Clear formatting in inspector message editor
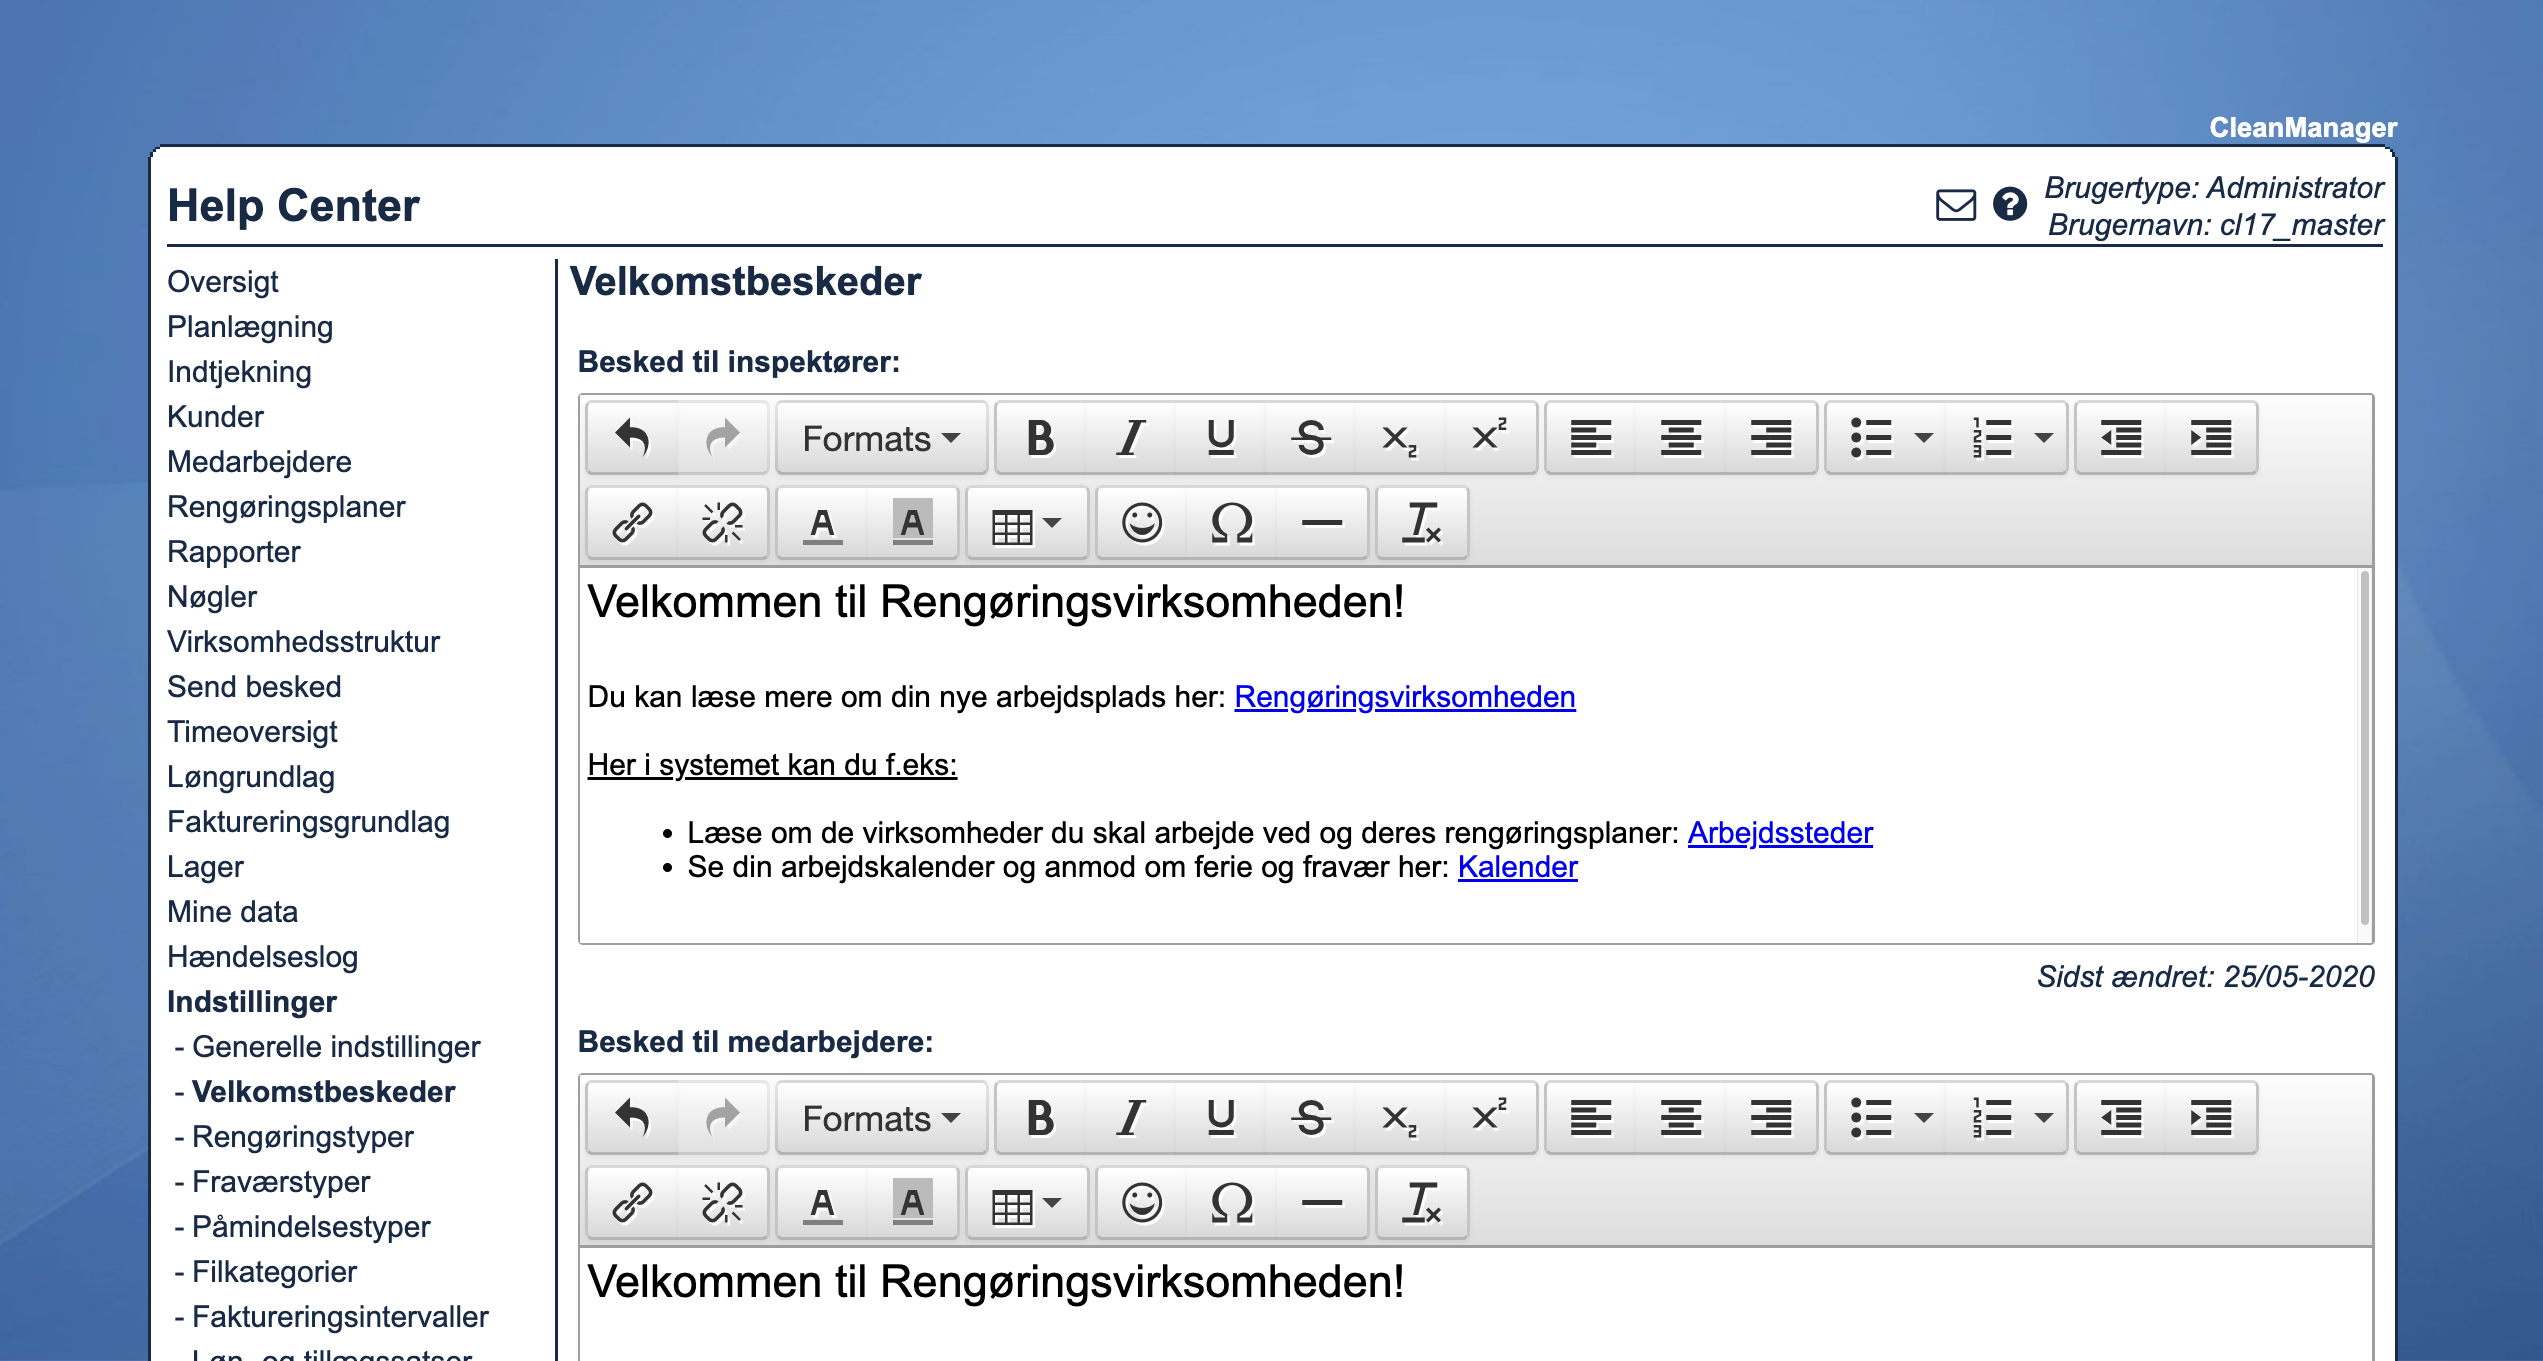 coord(1421,523)
